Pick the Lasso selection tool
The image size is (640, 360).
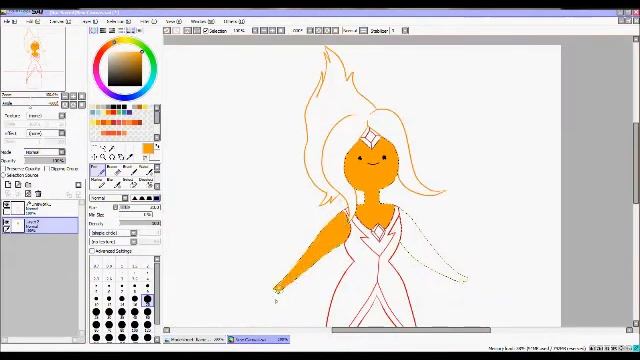(x=103, y=148)
